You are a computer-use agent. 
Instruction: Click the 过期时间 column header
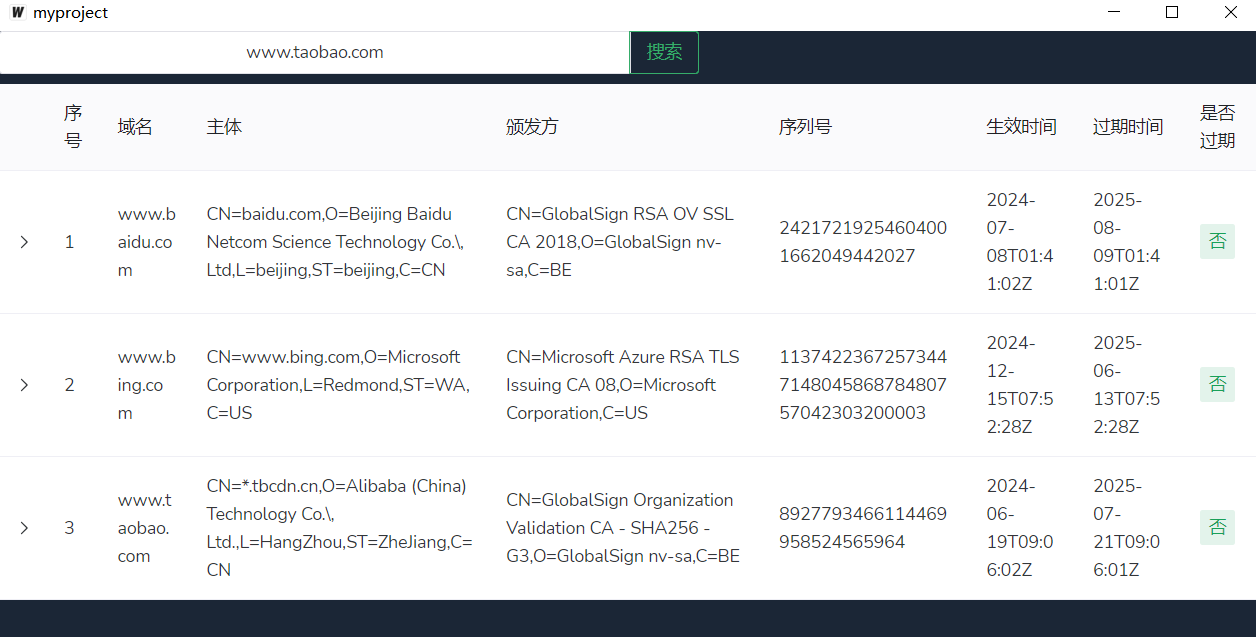[1128, 127]
